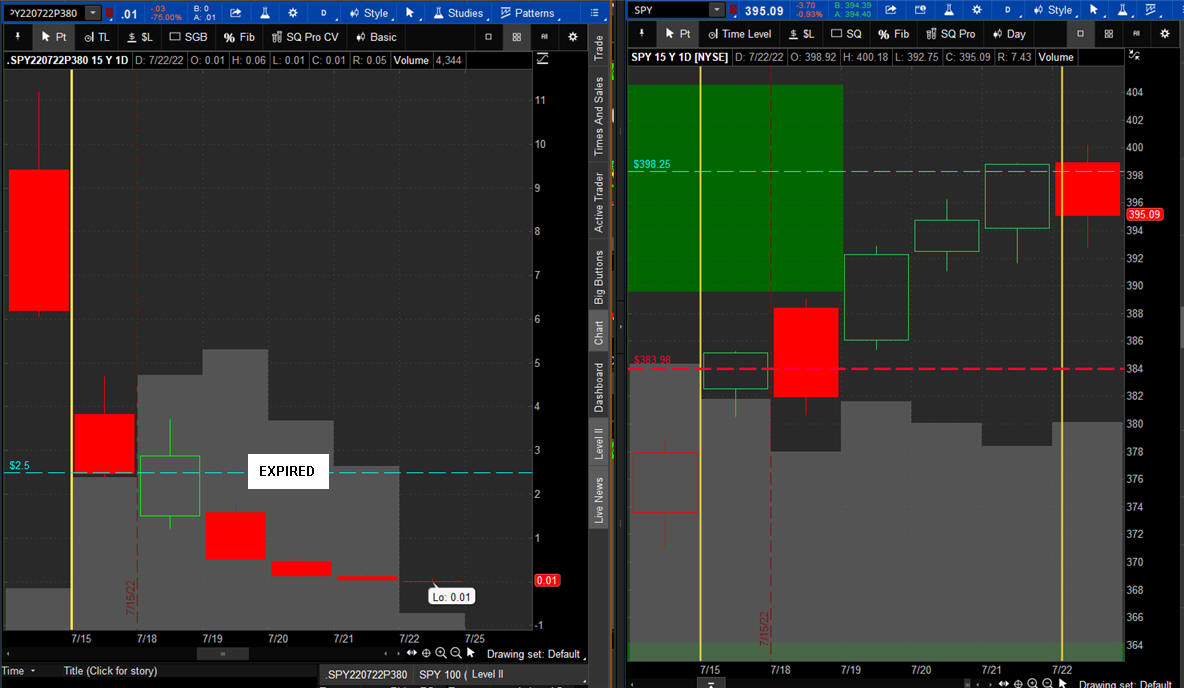
Task: Open the pointer drawing menu in right chart header
Action: click(x=1094, y=10)
